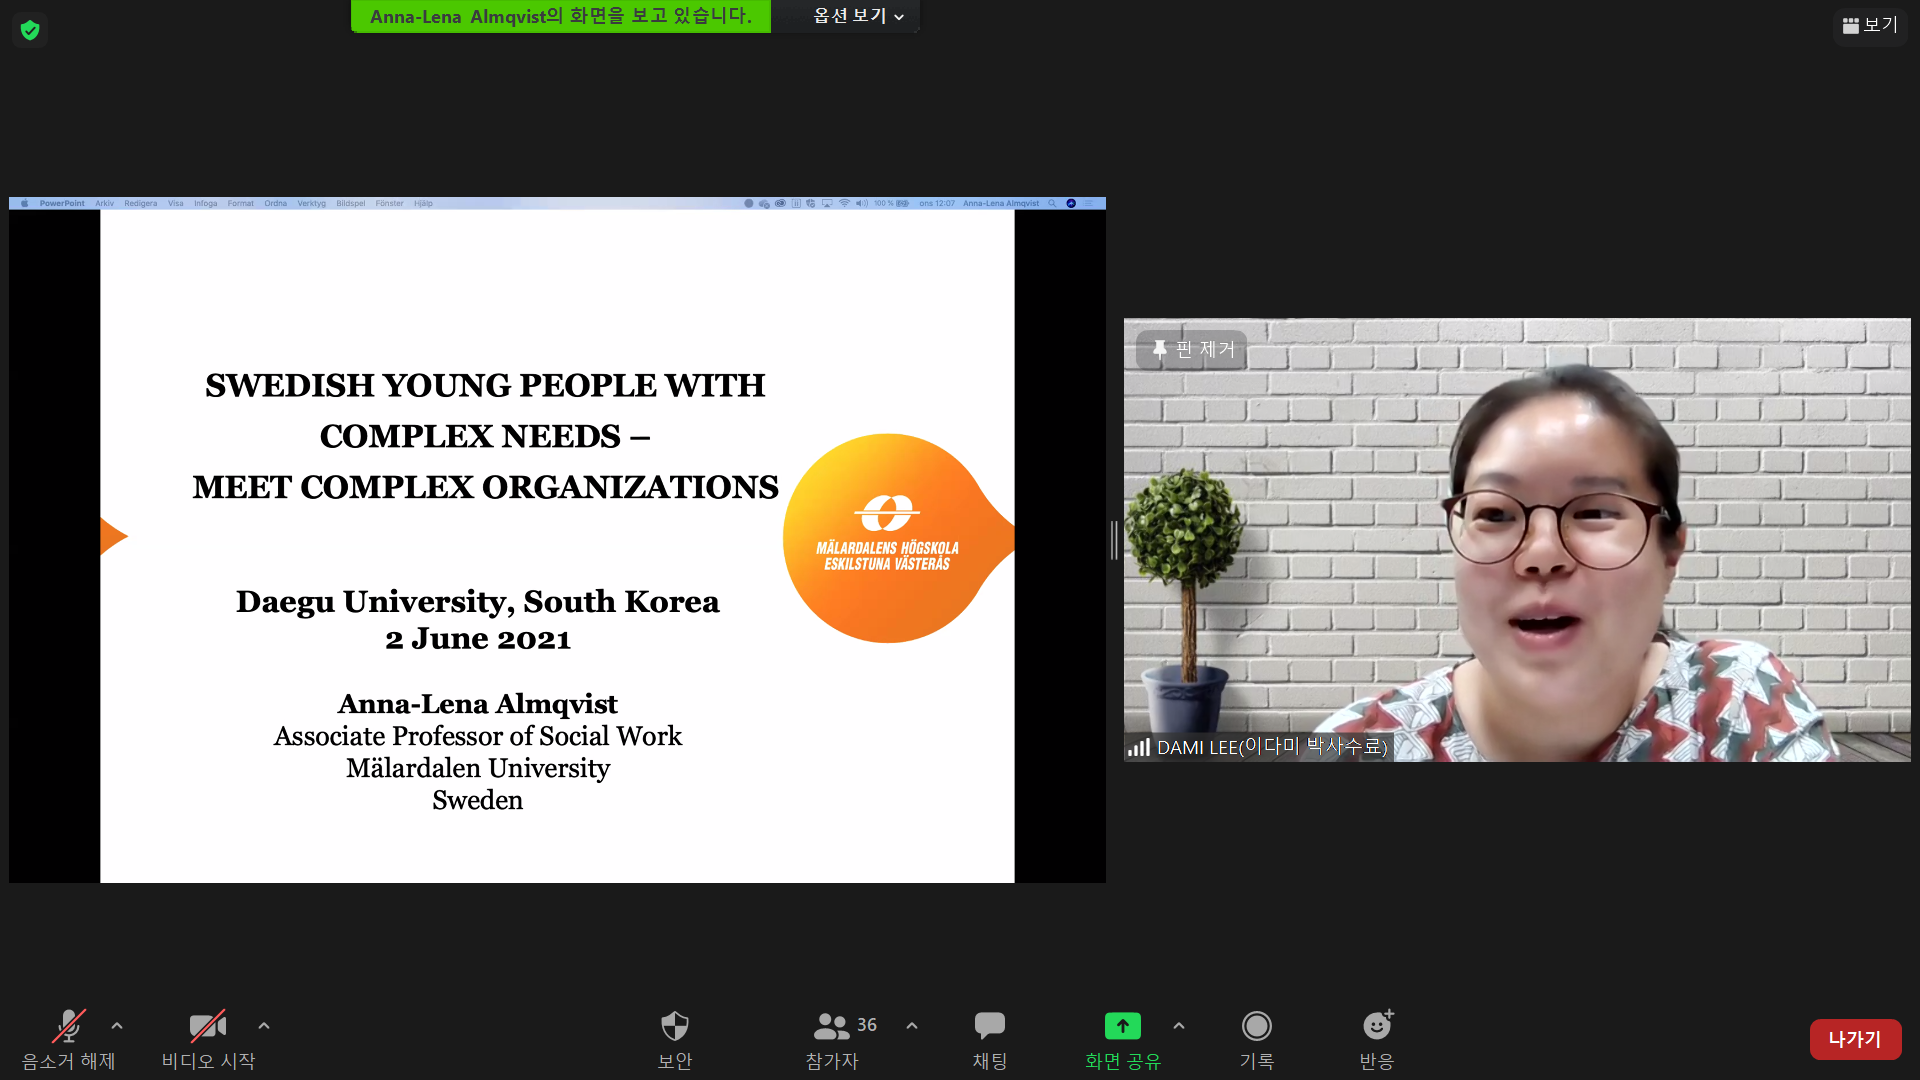
Task: Expand share screen options arrow
Action: (1179, 1026)
